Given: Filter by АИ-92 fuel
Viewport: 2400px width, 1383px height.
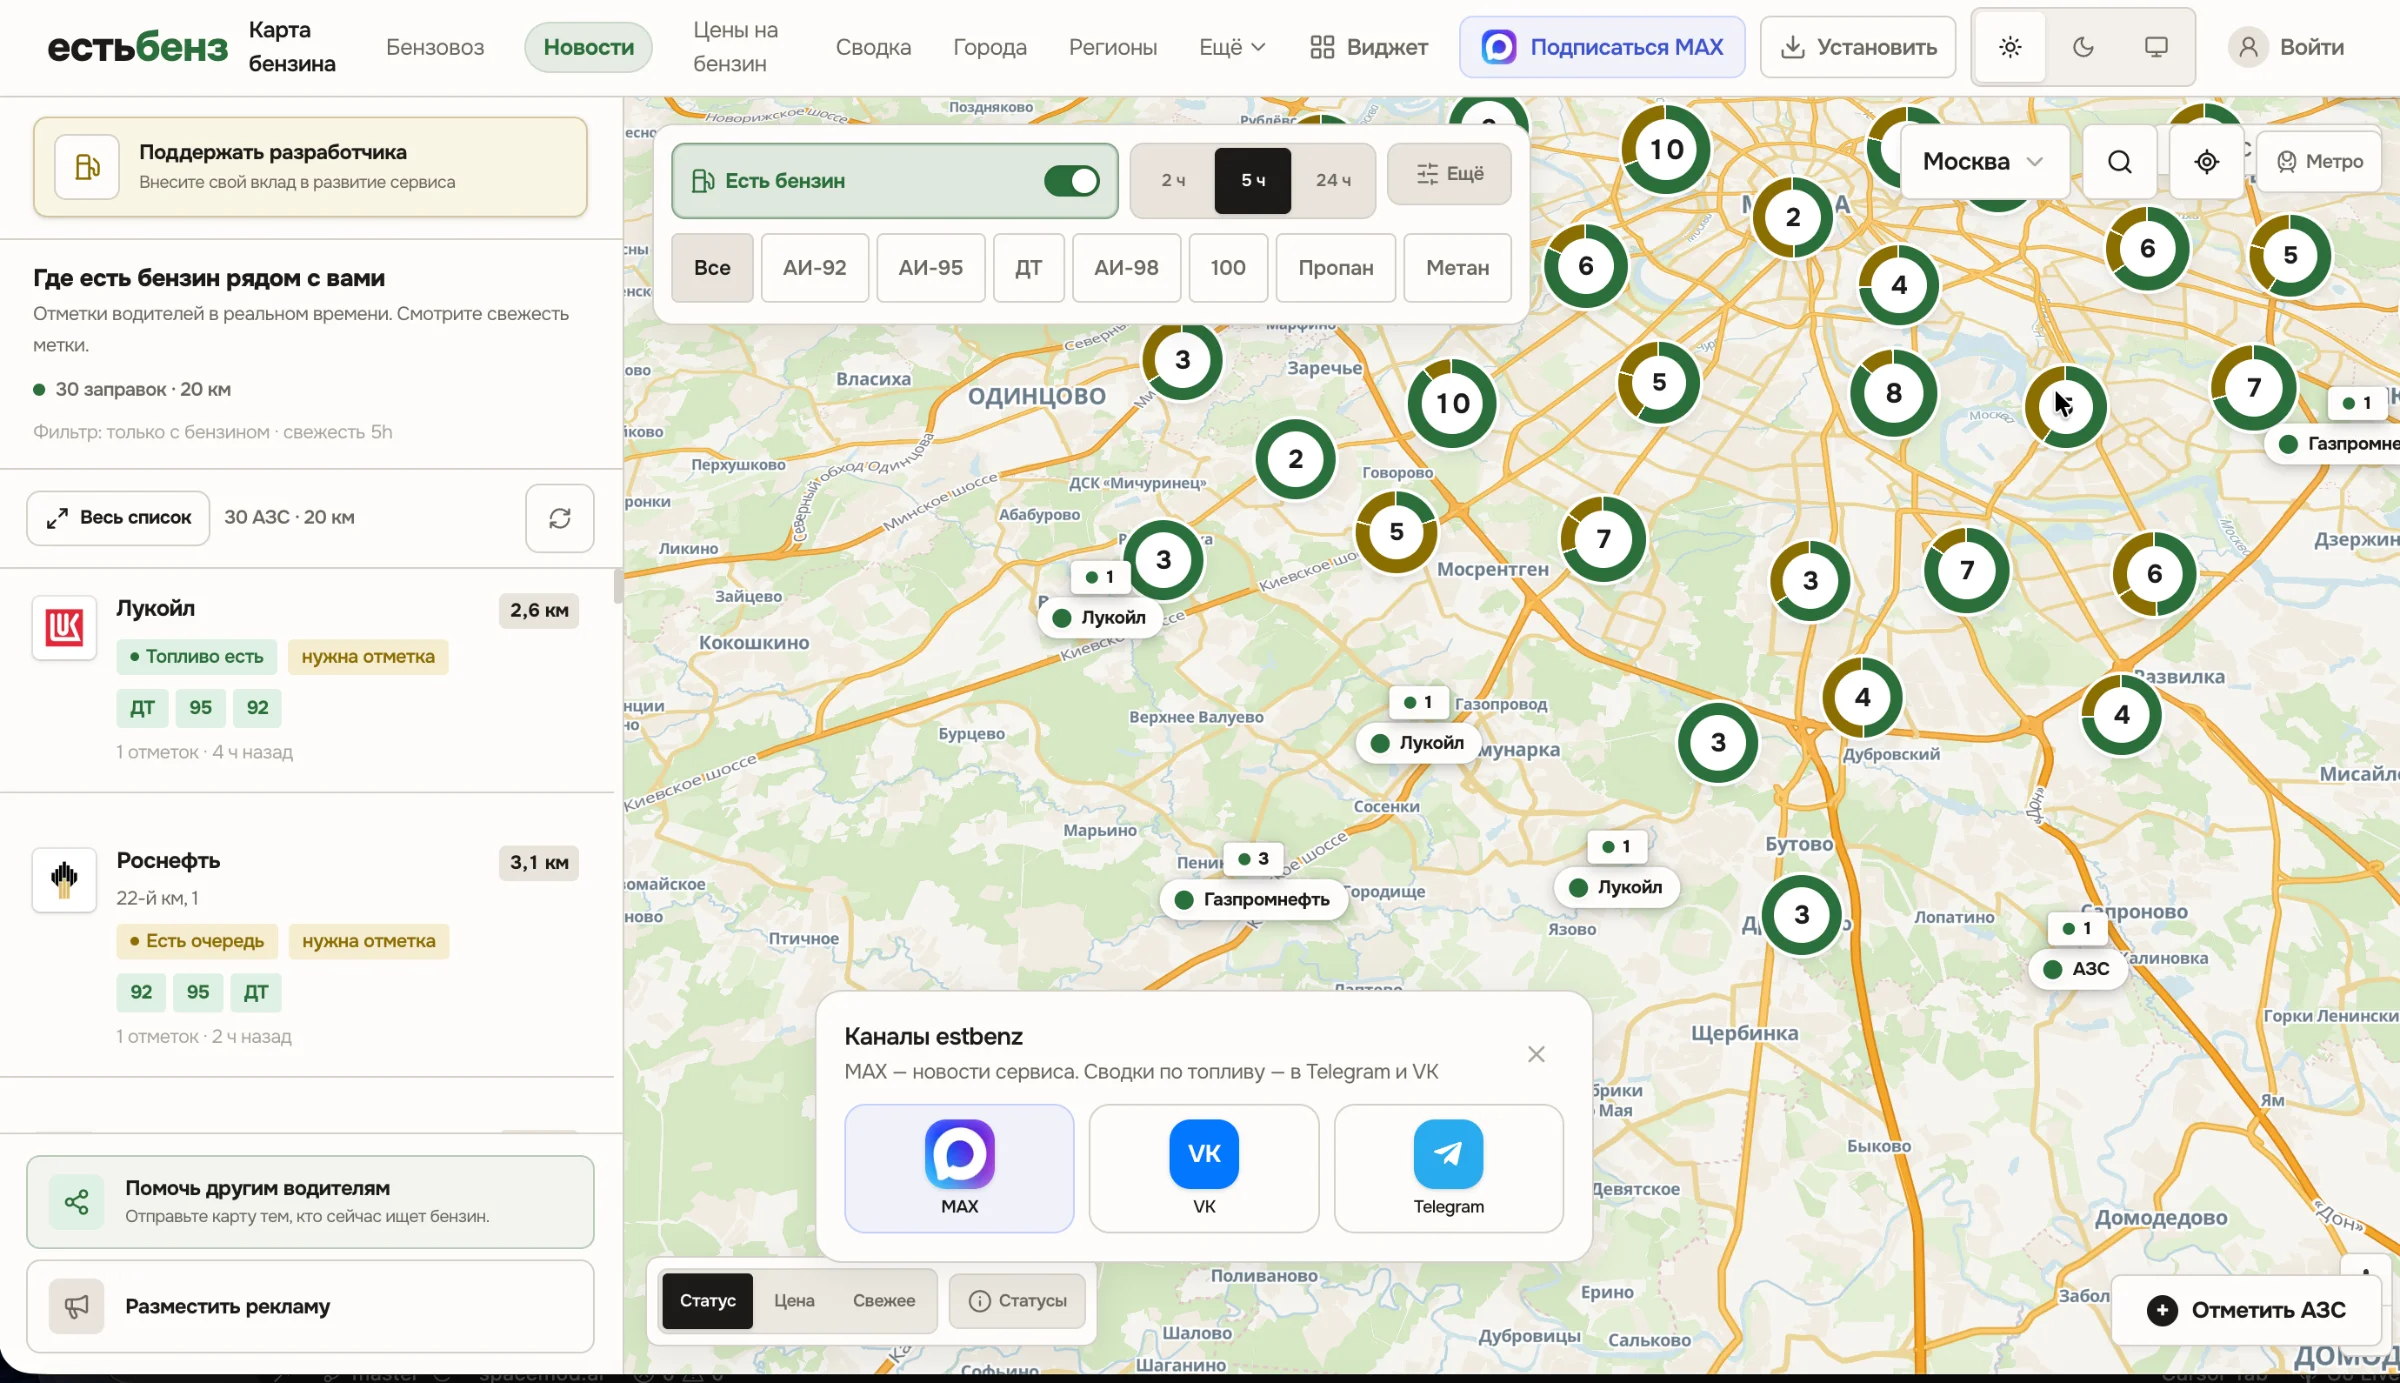Looking at the screenshot, I should coord(815,268).
